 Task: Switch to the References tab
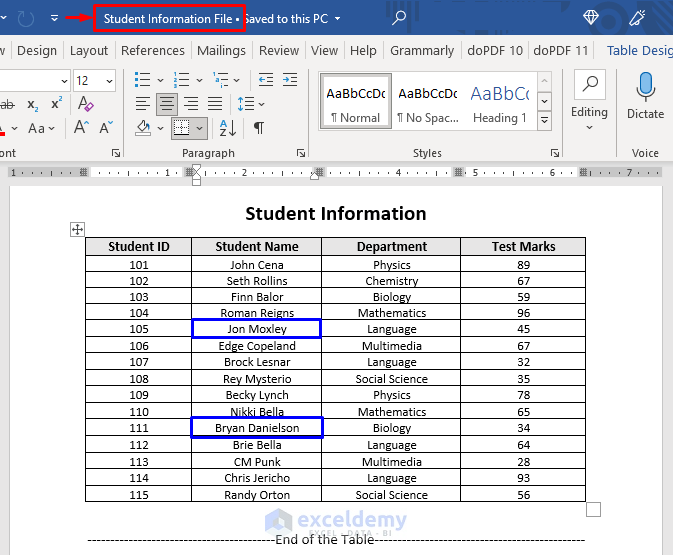pyautogui.click(x=153, y=51)
